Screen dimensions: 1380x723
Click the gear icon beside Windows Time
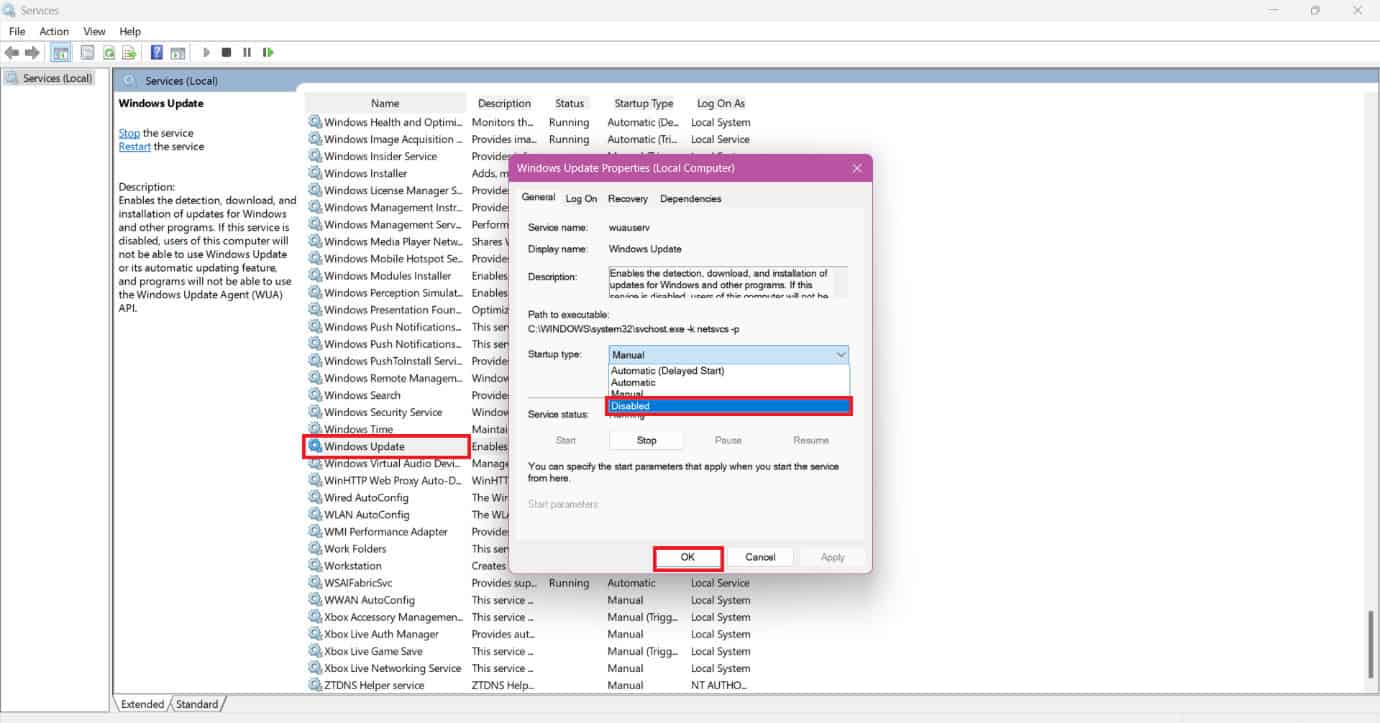click(315, 429)
